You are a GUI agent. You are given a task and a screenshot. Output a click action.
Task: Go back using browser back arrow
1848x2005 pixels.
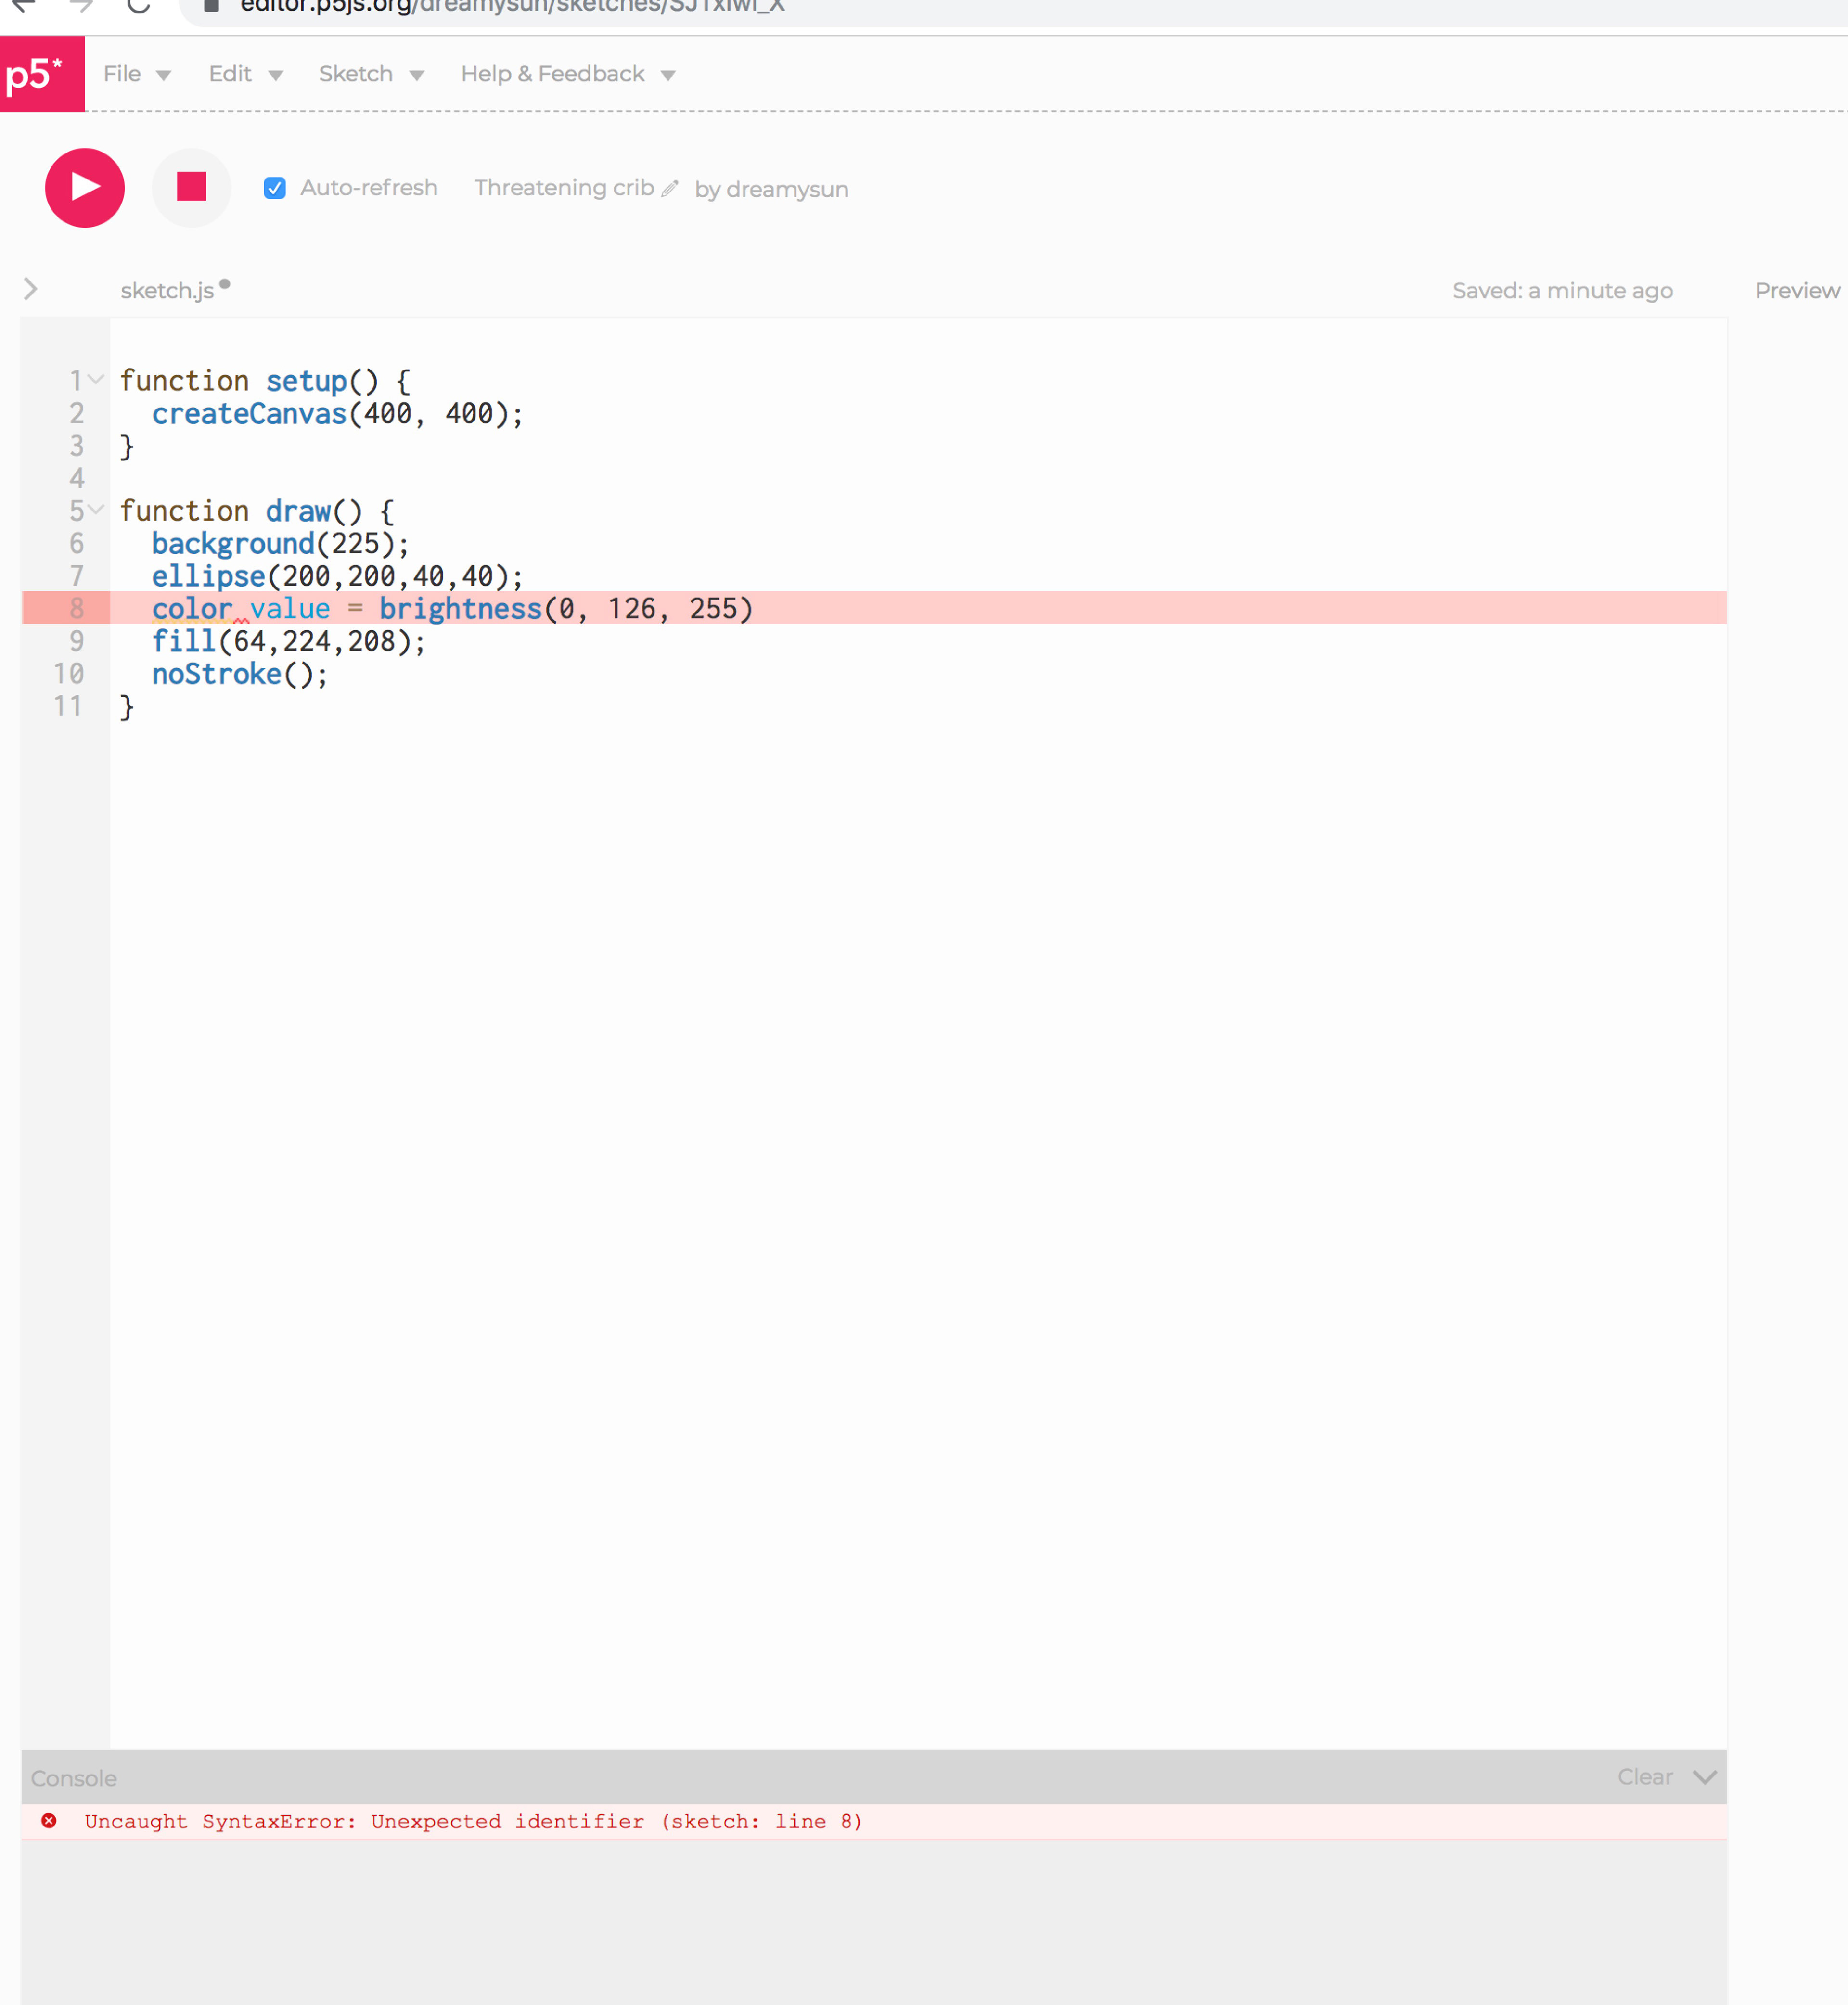(x=24, y=6)
